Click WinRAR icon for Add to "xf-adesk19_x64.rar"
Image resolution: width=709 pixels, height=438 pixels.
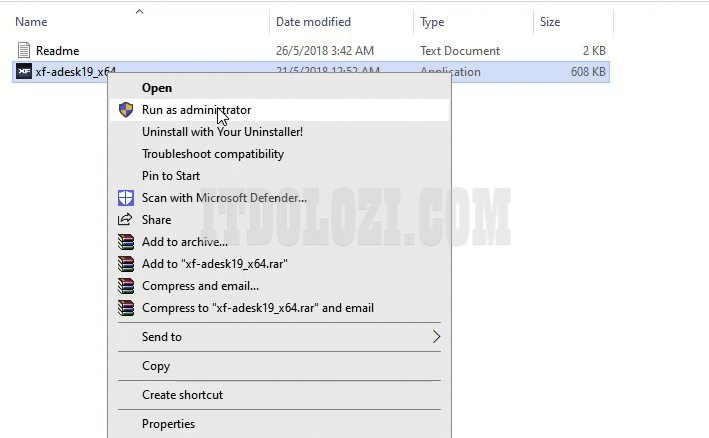(x=125, y=264)
